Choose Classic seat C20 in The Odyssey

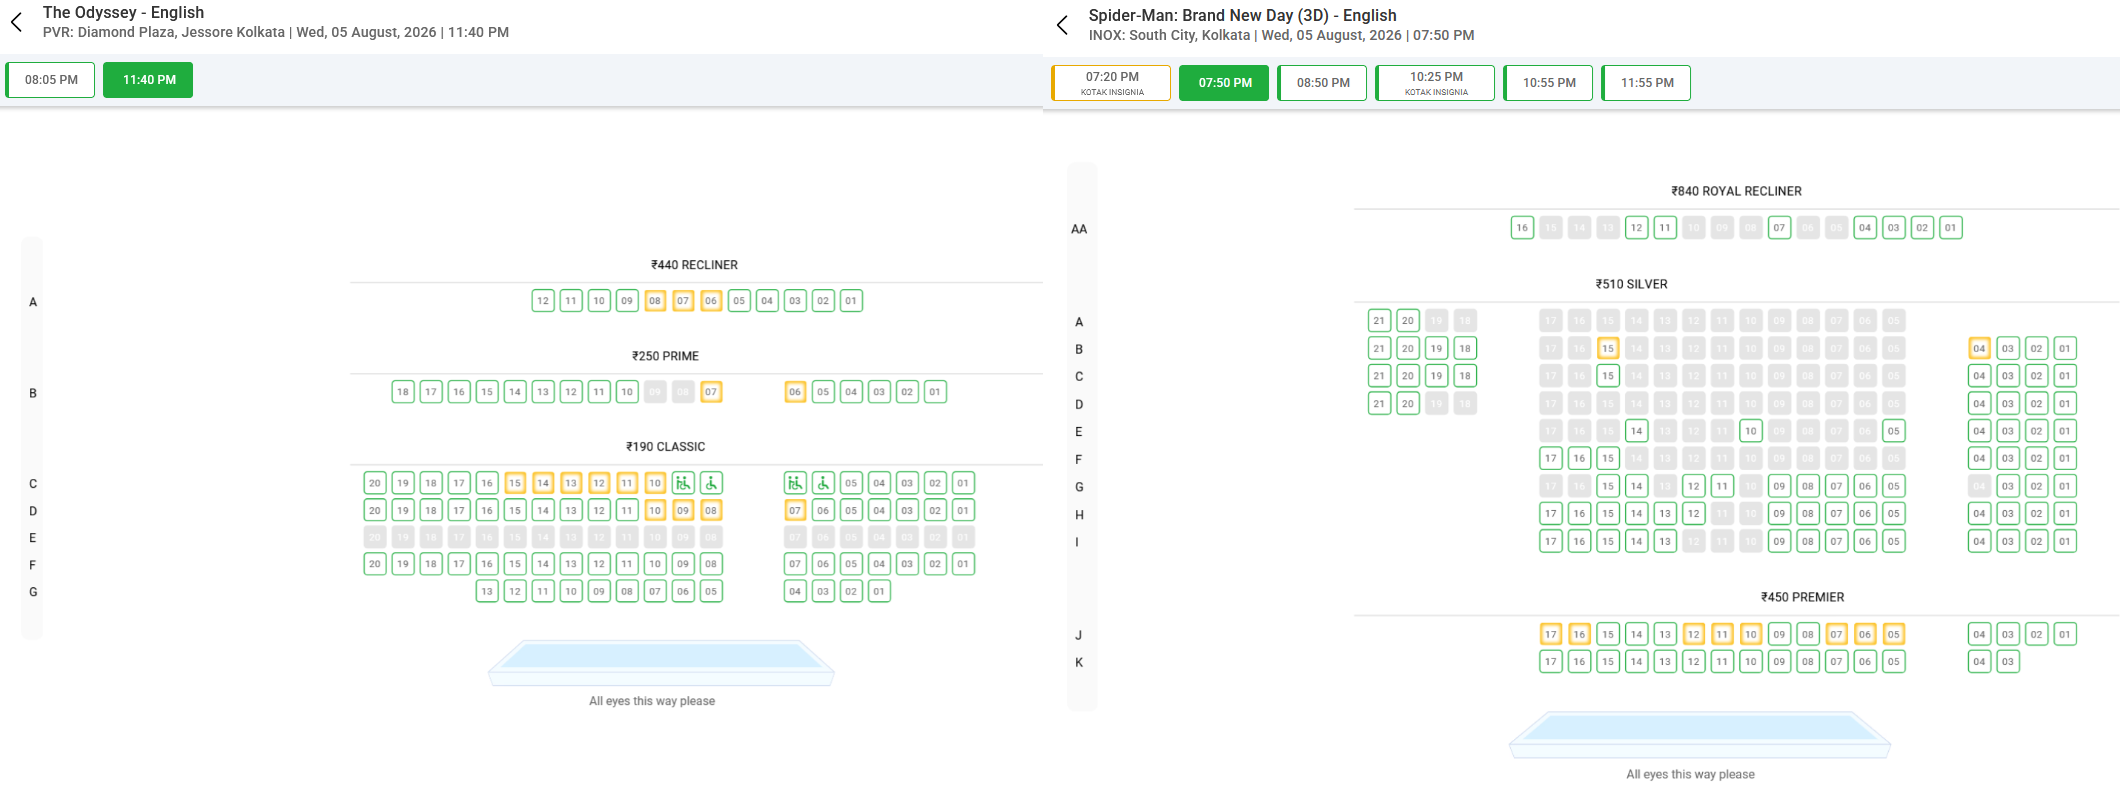point(375,483)
